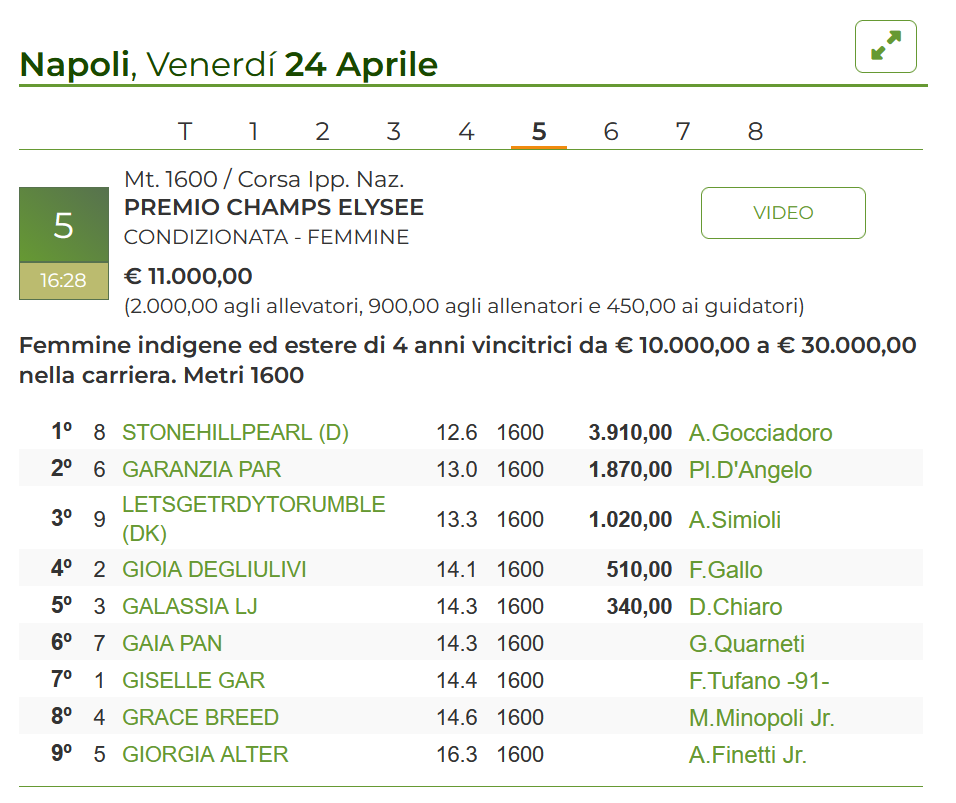The height and width of the screenshot is (803, 956).
Task: Click the green race number 5 badge
Action: click(63, 225)
